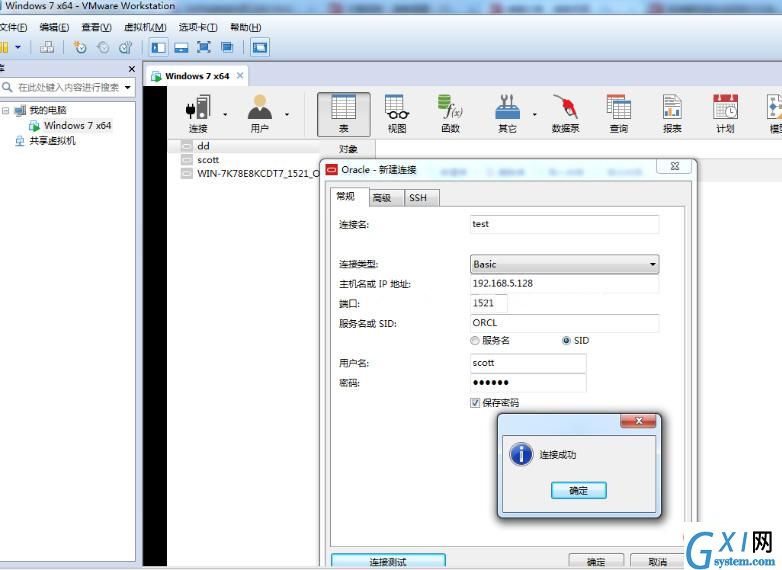Screen dimensions: 782x570
Task: Open the Data Pump (数据泵) tool
Action: pyautogui.click(x=565, y=114)
